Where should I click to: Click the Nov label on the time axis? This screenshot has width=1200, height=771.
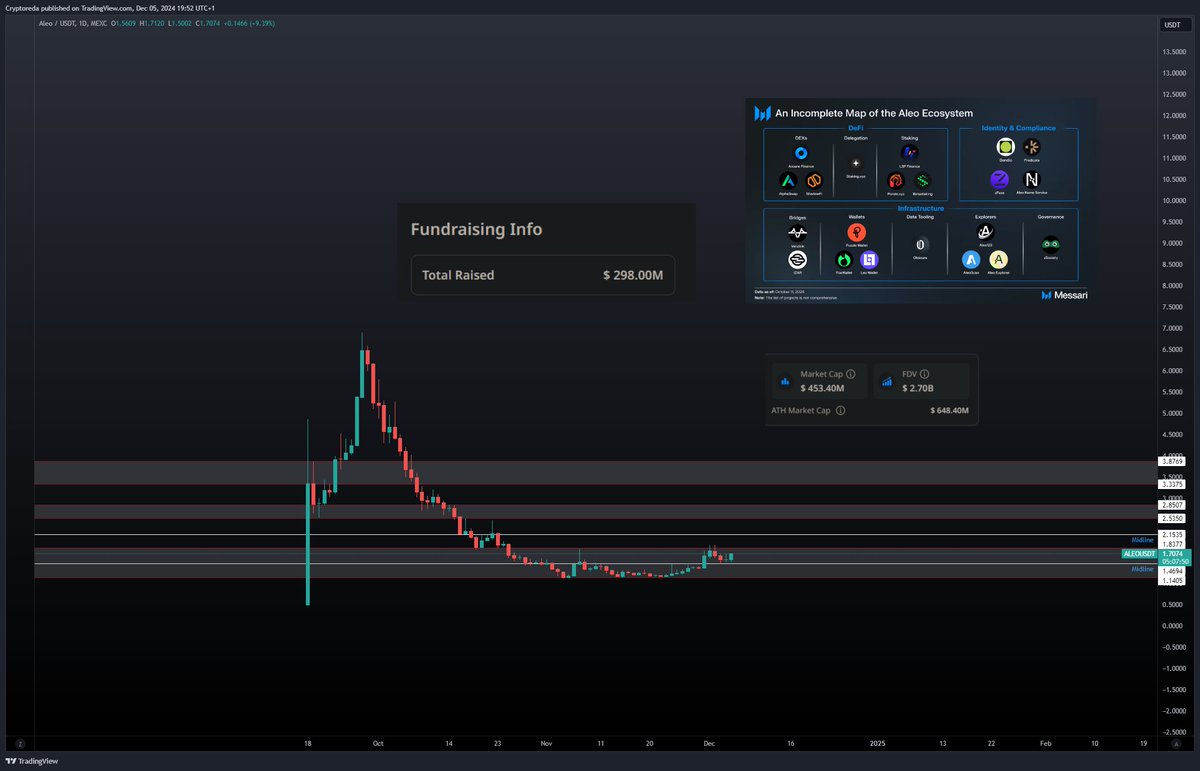pos(546,743)
